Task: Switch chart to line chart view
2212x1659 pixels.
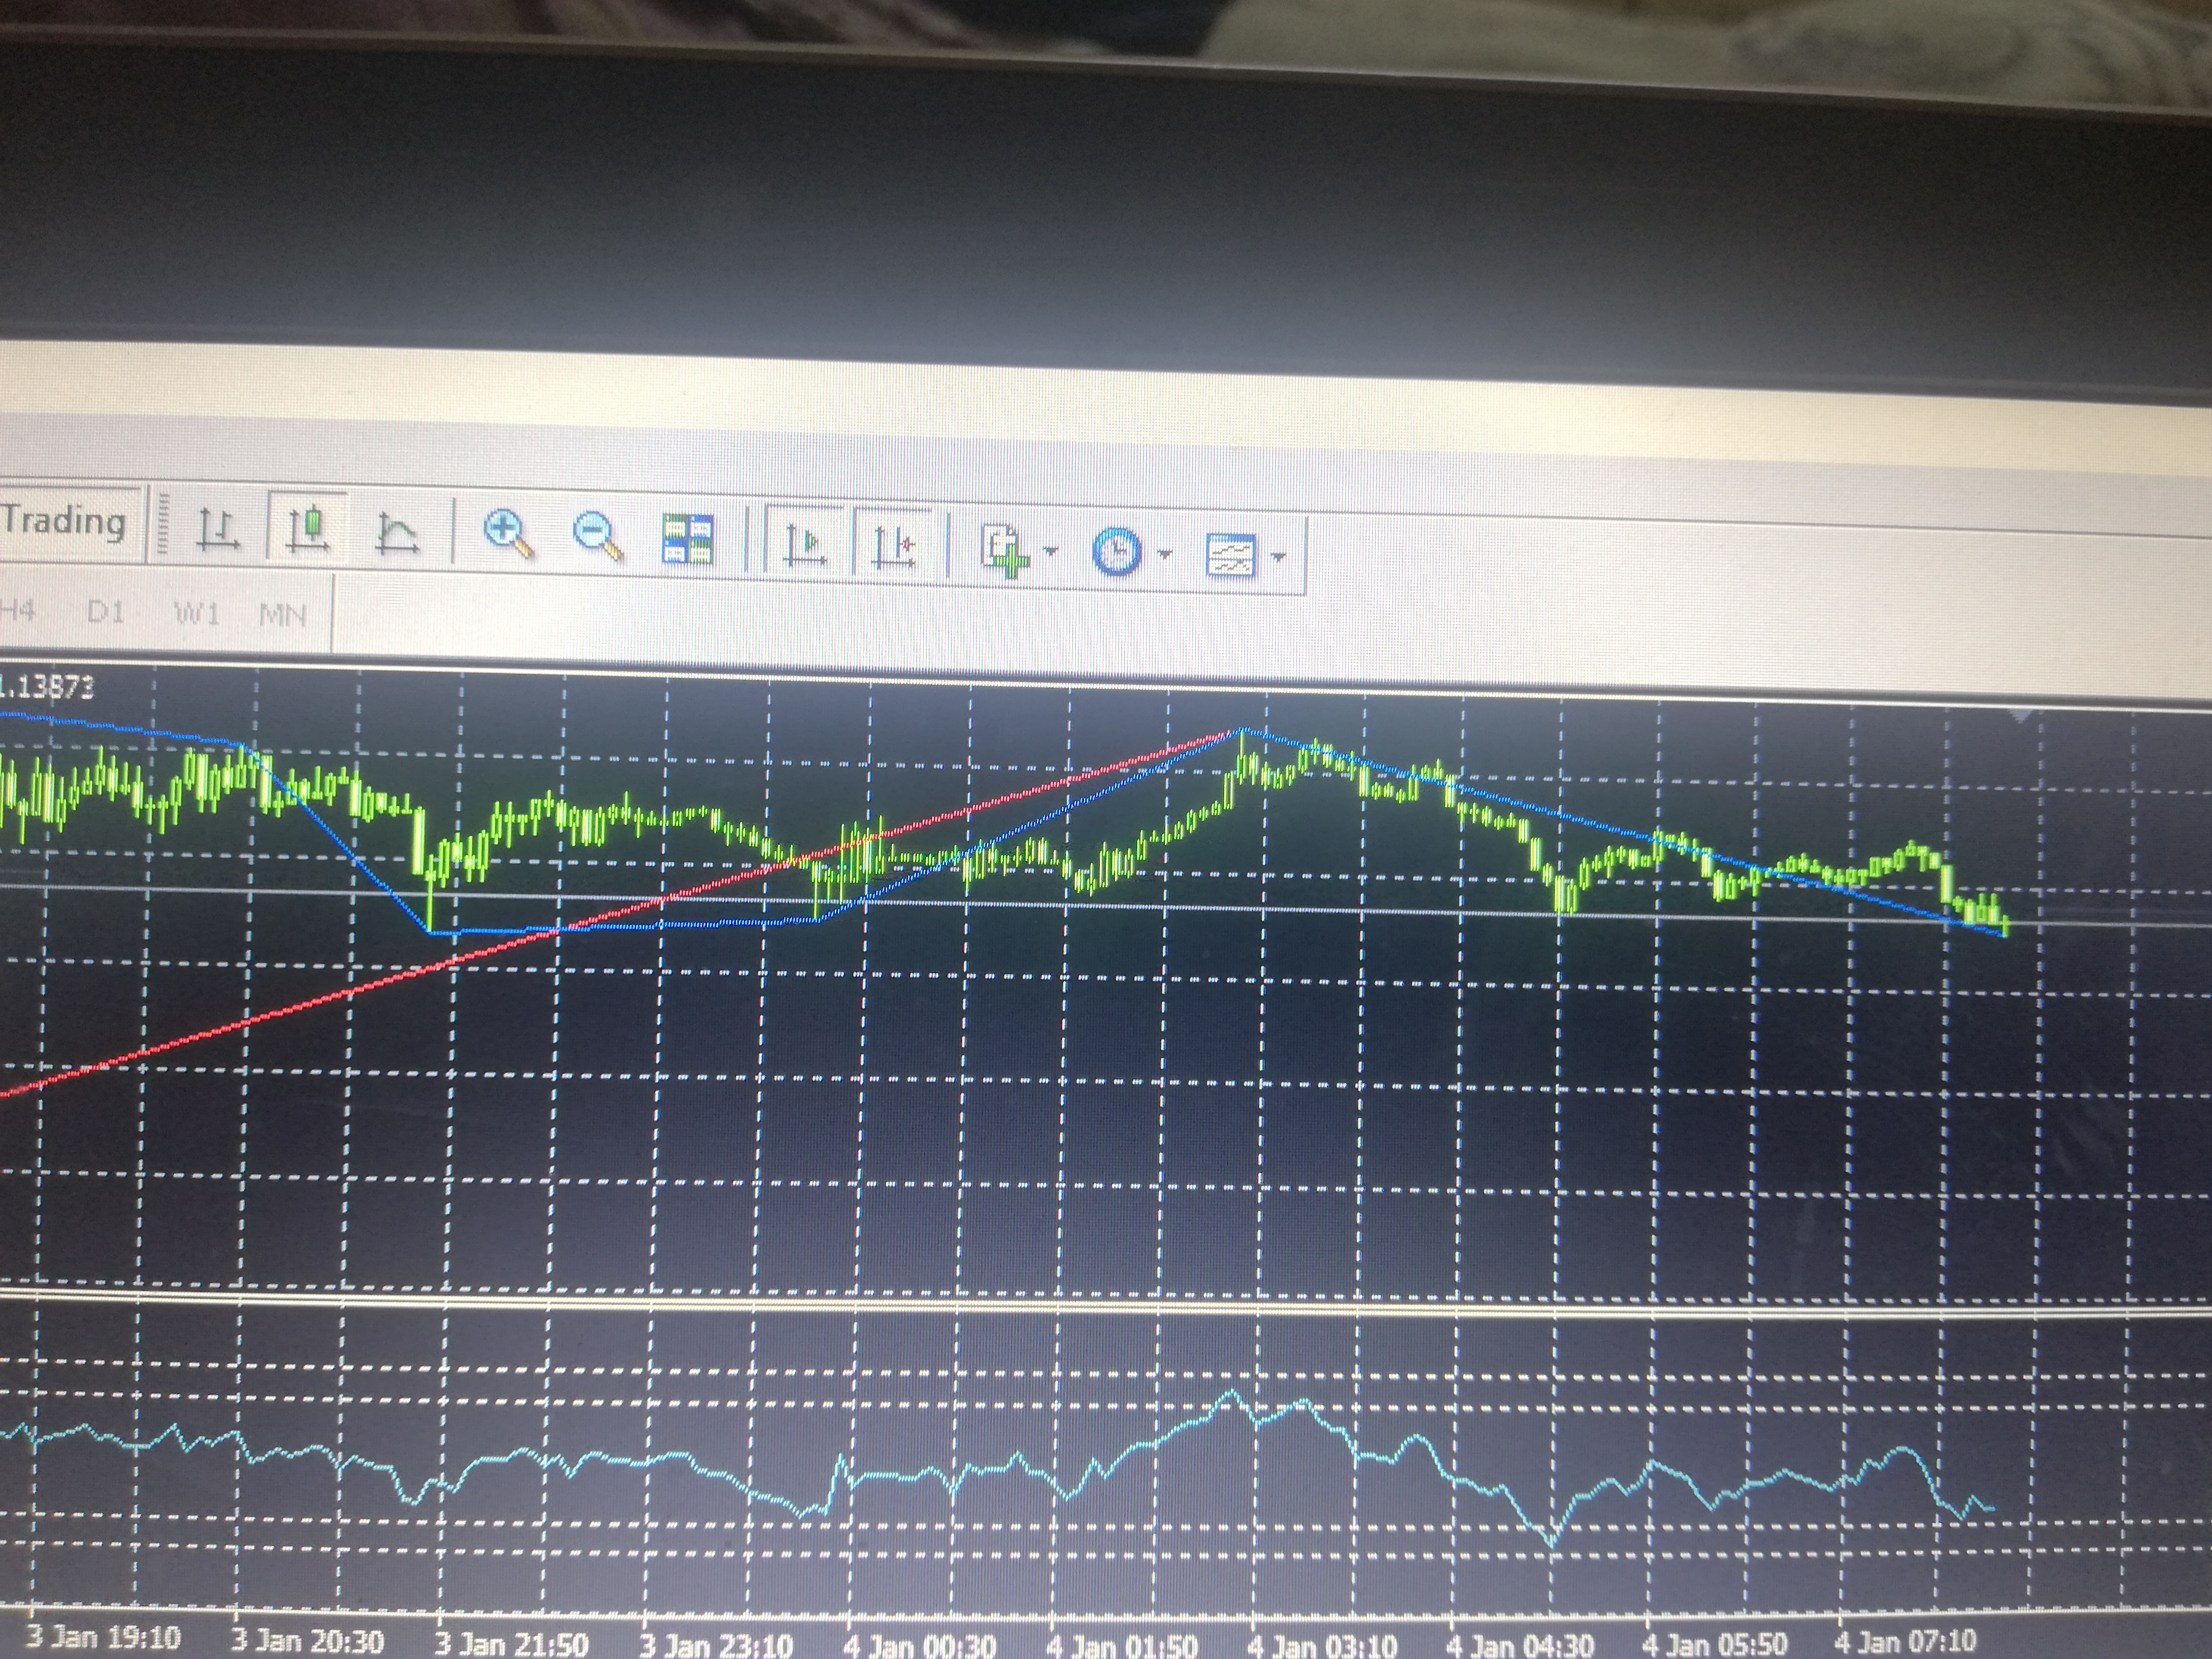Action: pyautogui.click(x=396, y=533)
